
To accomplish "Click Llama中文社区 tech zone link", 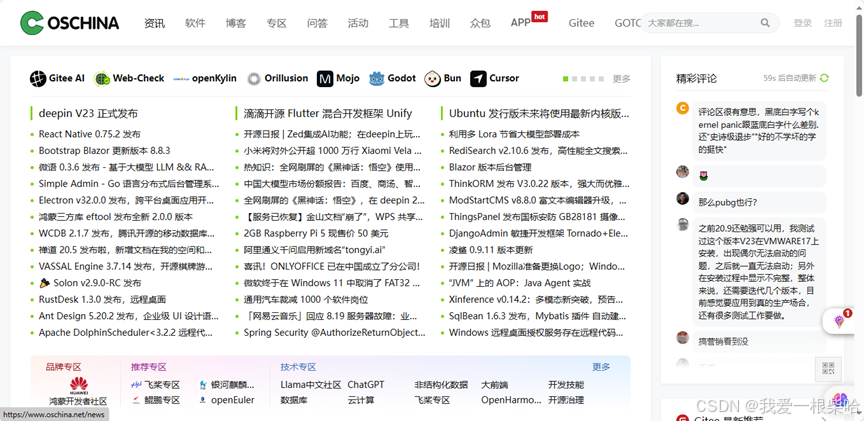I will click(x=311, y=385).
